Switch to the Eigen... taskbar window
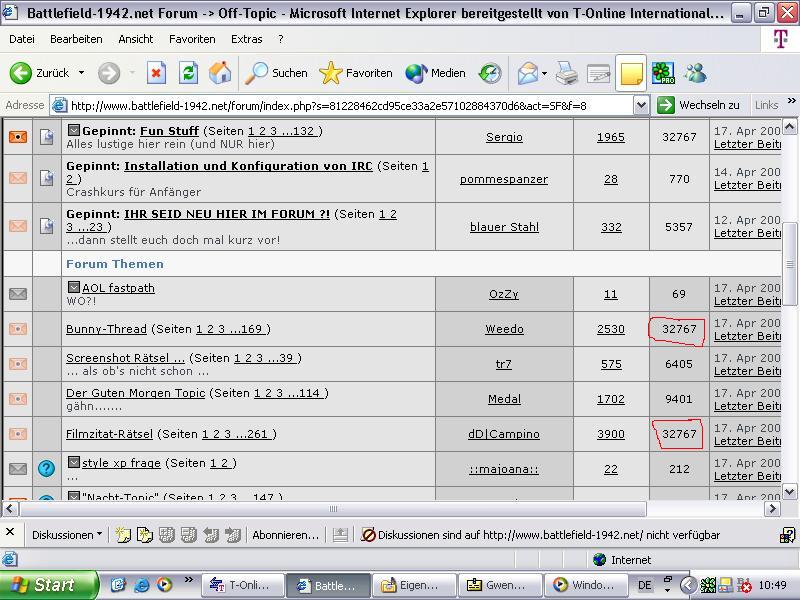Viewport: 800px width, 600px height. click(414, 585)
